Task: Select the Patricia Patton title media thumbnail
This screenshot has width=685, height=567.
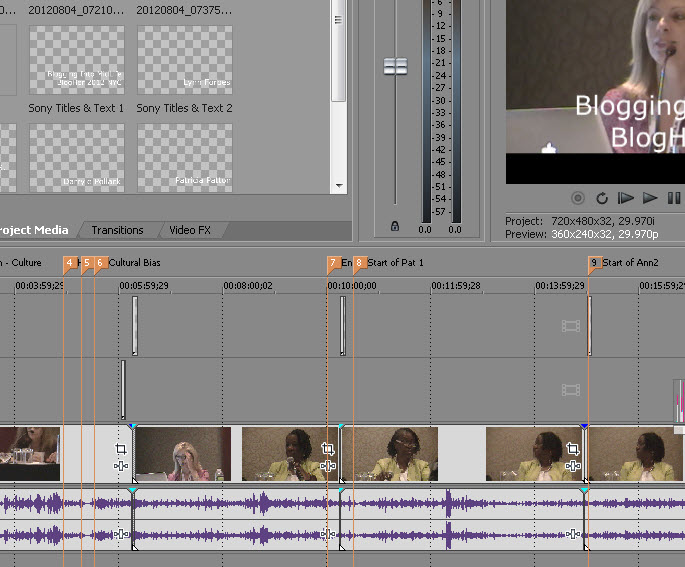Action: [x=185, y=158]
